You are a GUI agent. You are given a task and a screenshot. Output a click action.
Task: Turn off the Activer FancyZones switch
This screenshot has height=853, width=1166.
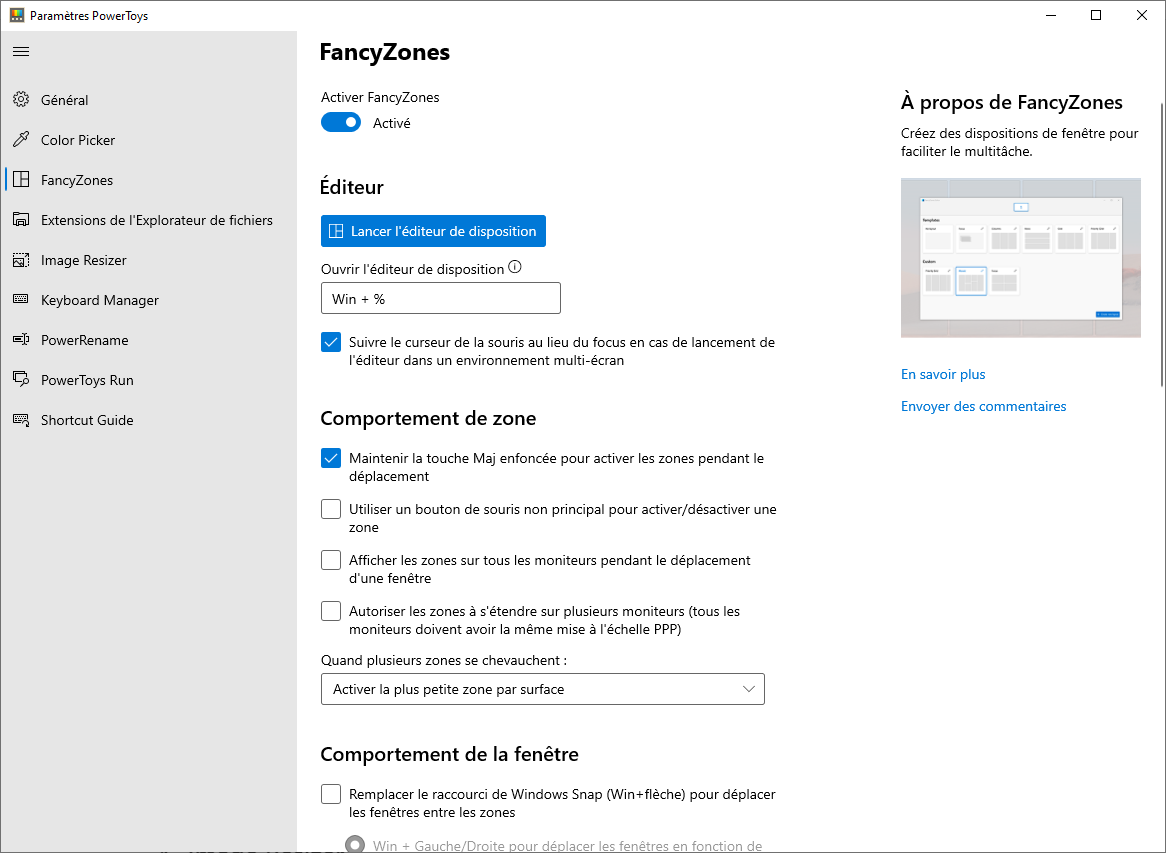pyautogui.click(x=341, y=123)
